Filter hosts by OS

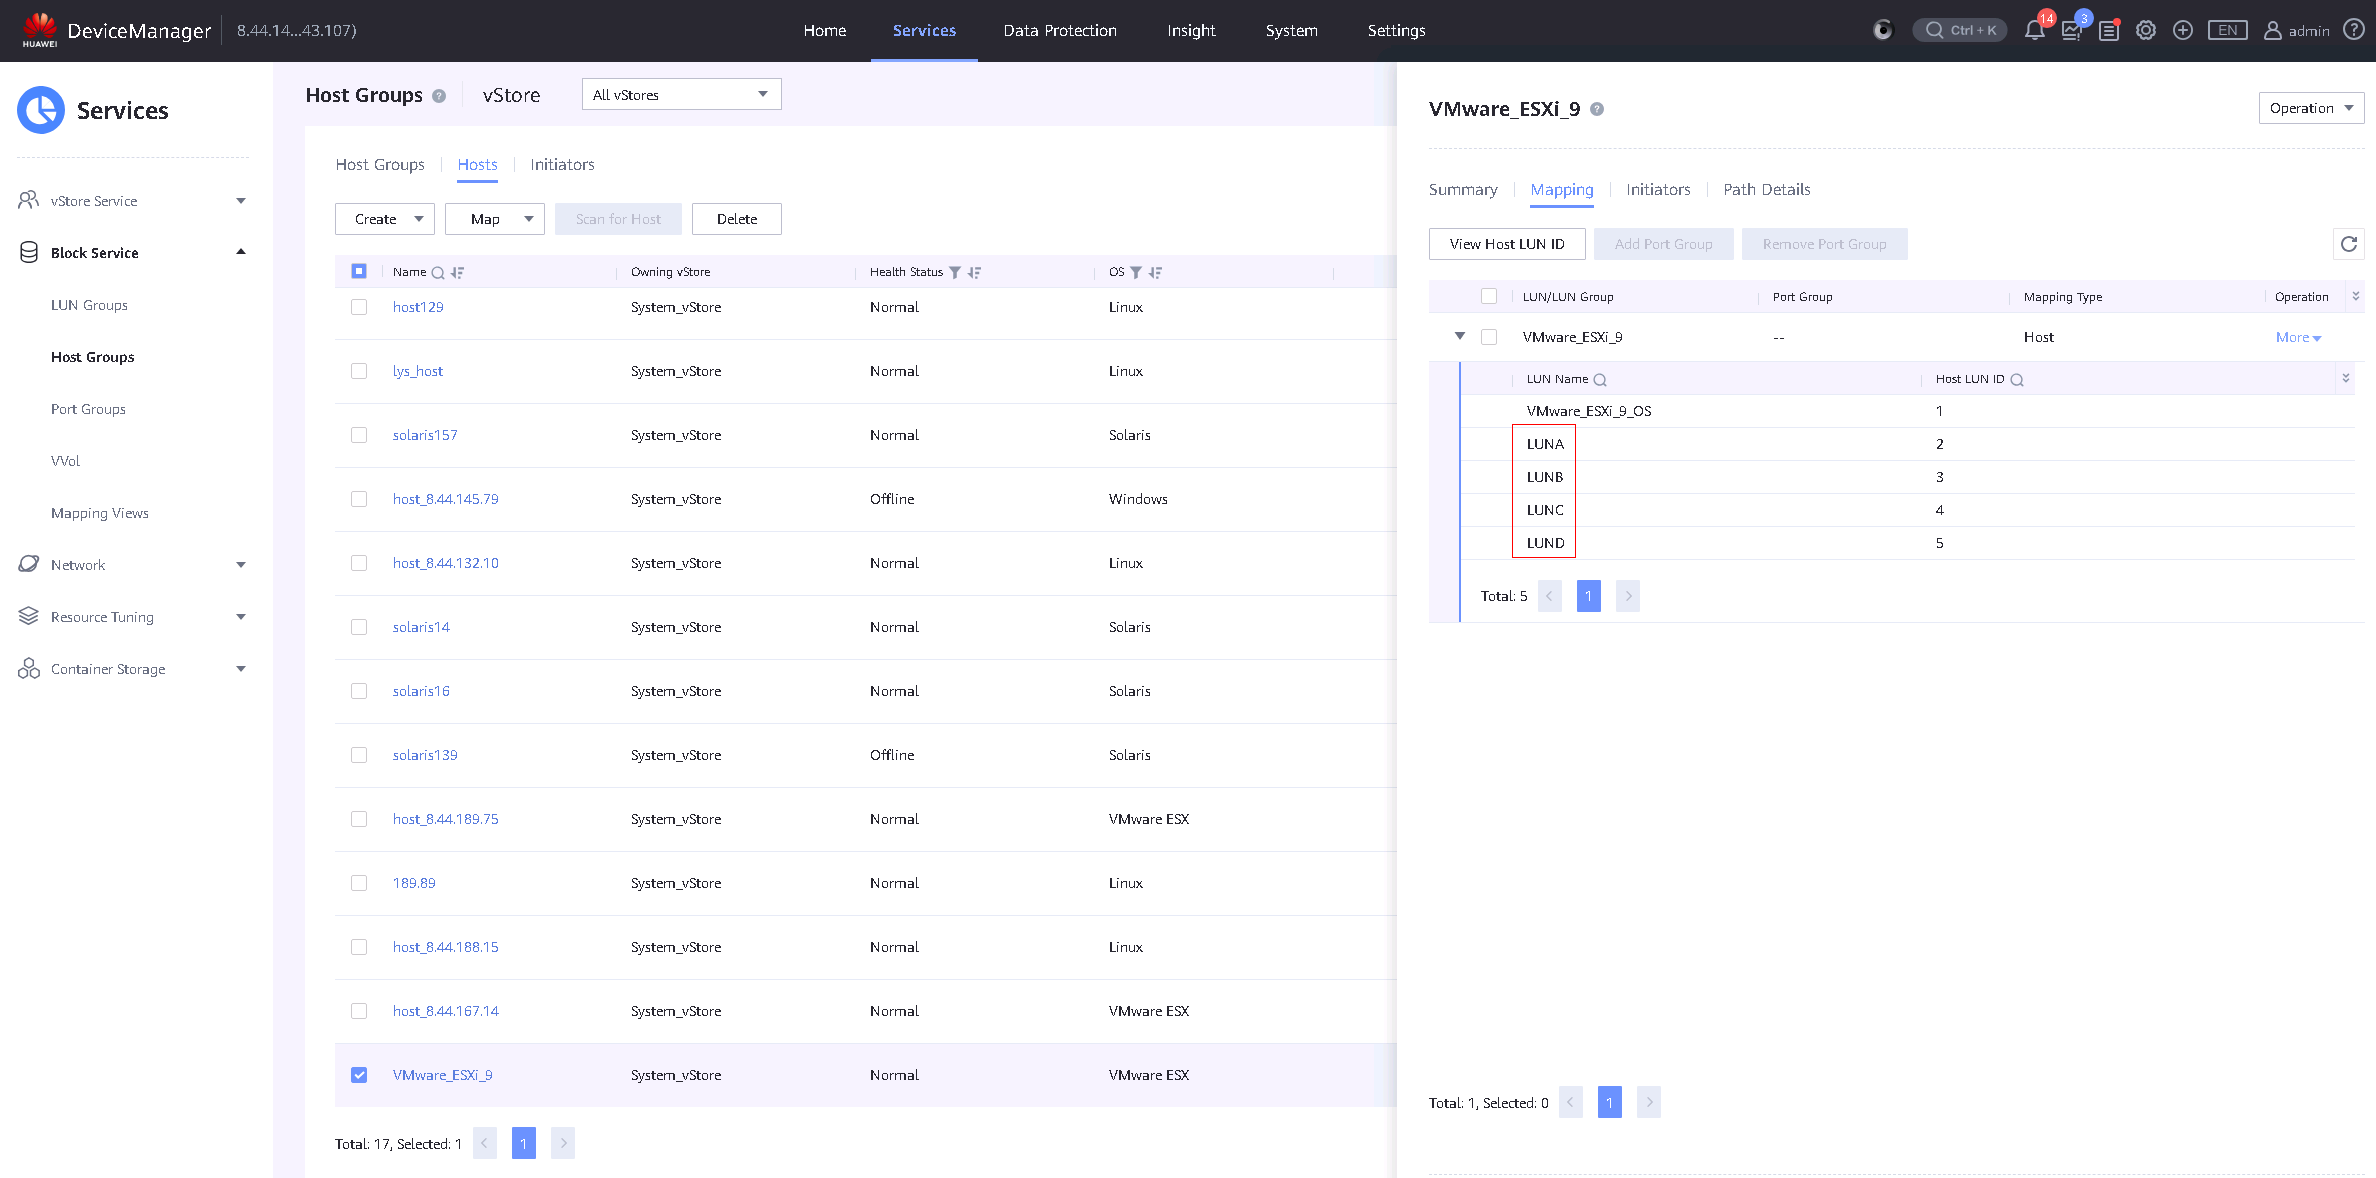click(x=1136, y=272)
